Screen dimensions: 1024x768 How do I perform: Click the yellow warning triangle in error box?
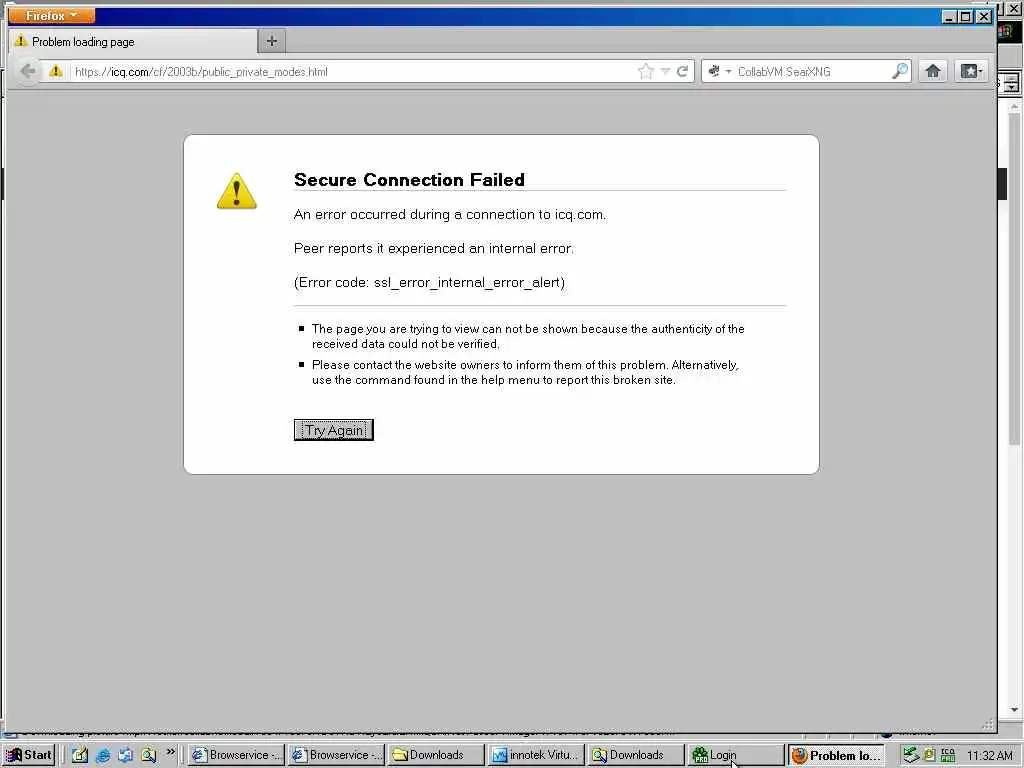pos(236,191)
